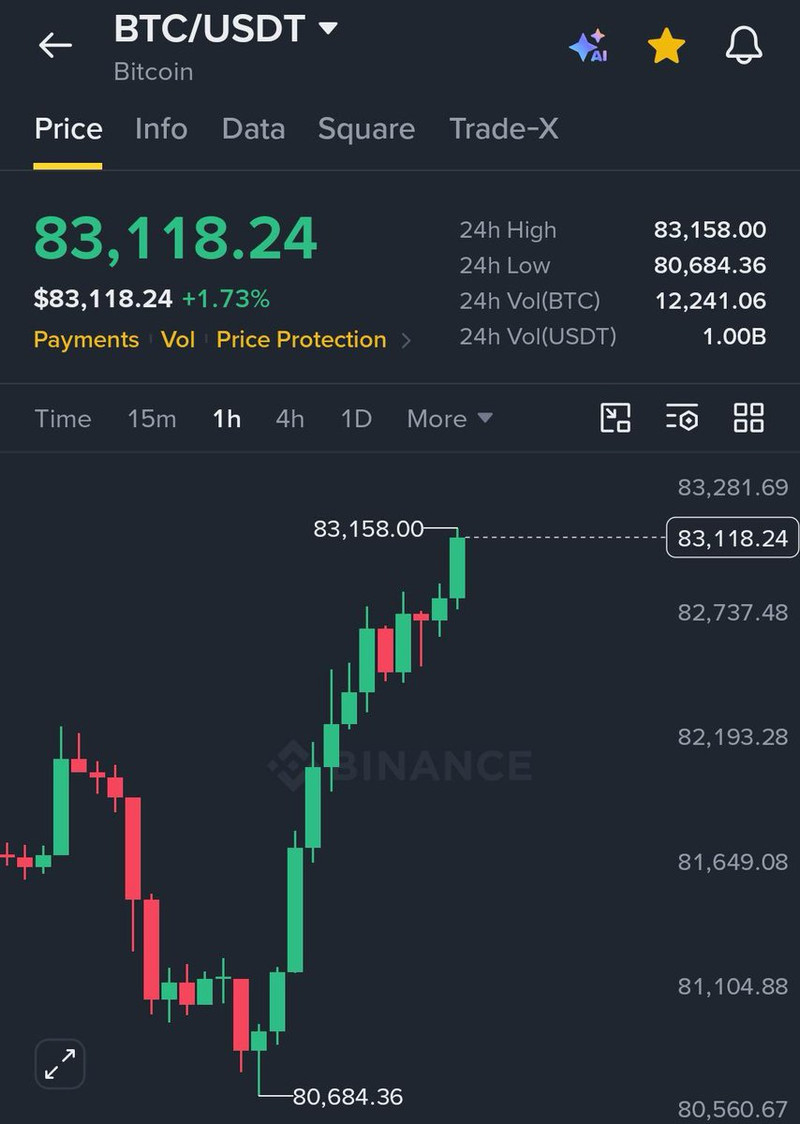Expand Price Protection chevron arrow
The width and height of the screenshot is (800, 1124).
click(406, 340)
